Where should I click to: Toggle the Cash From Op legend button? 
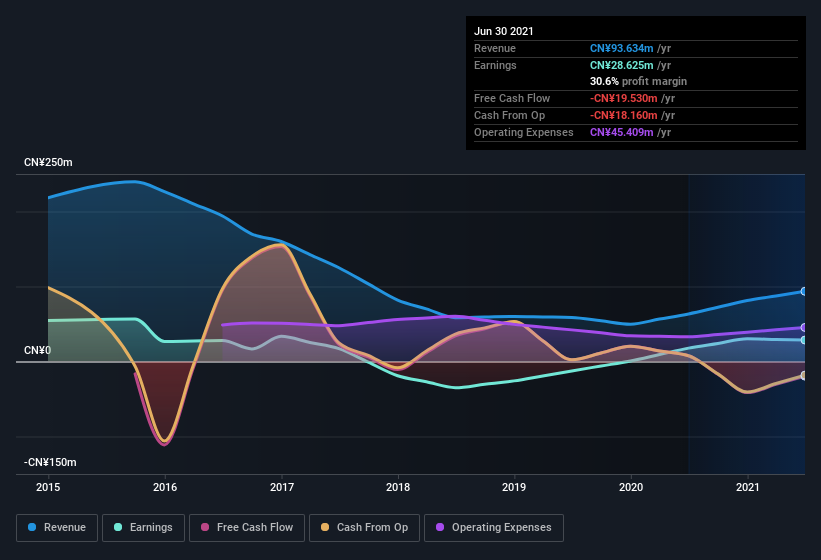pyautogui.click(x=364, y=528)
